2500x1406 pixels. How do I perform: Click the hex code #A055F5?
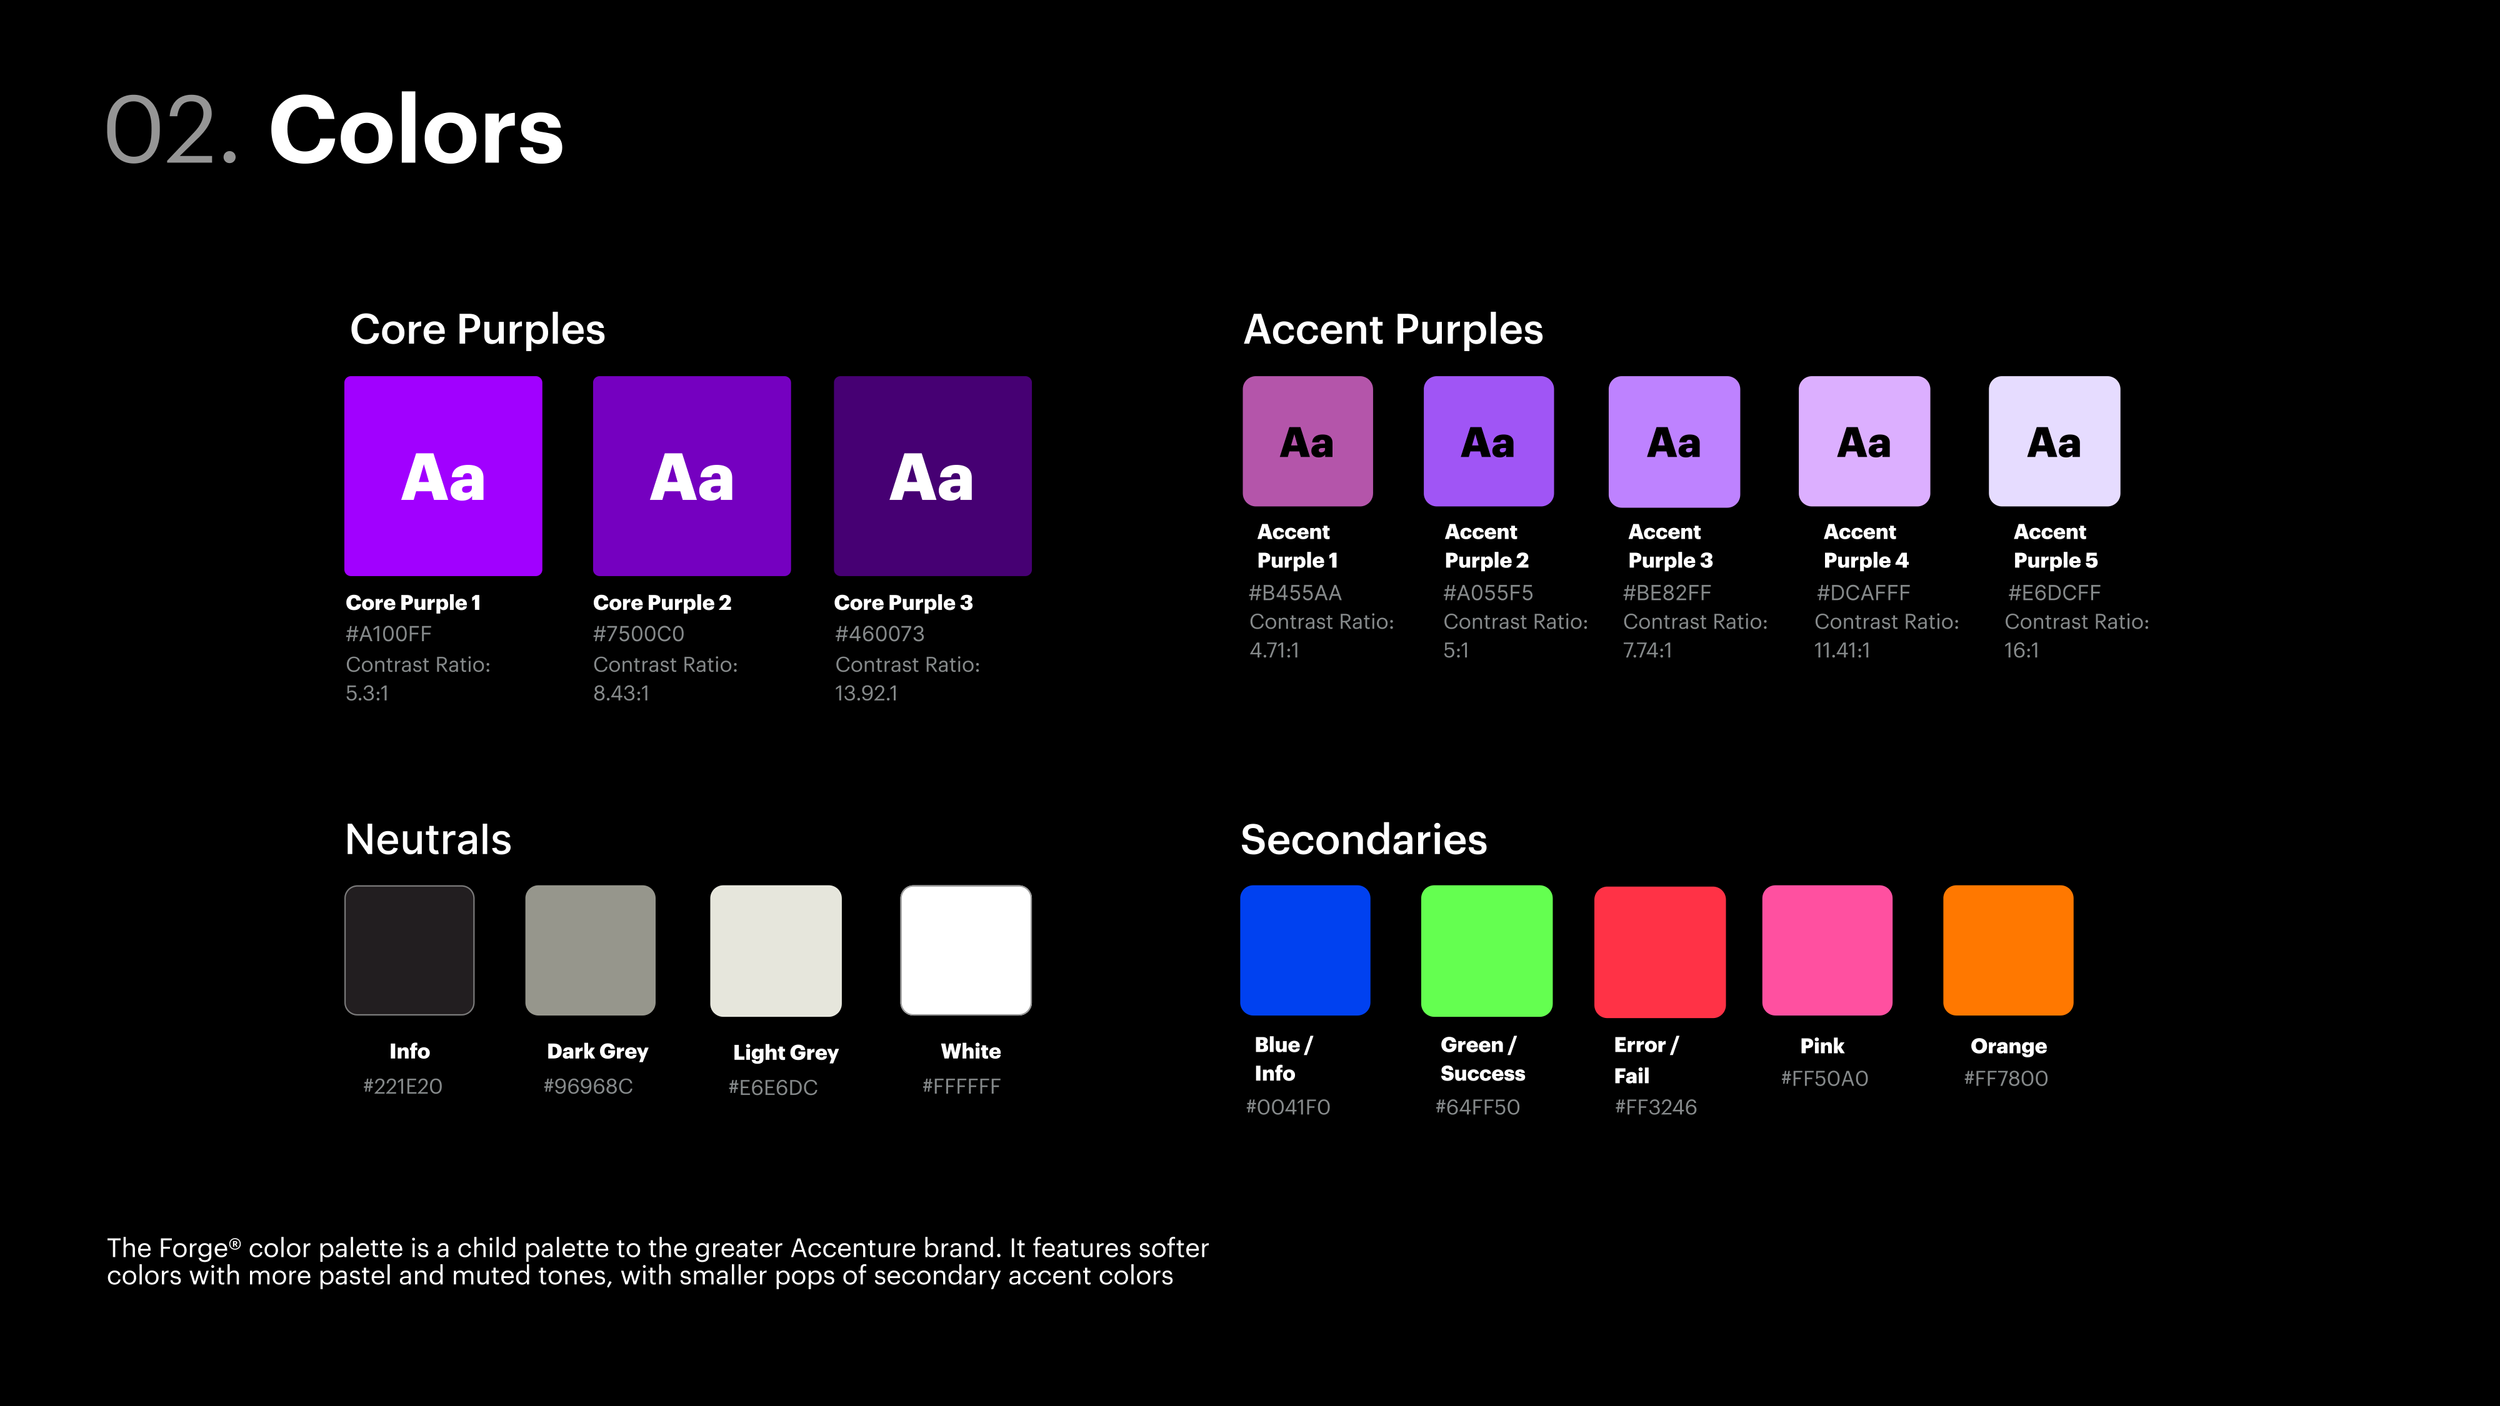coord(1488,593)
